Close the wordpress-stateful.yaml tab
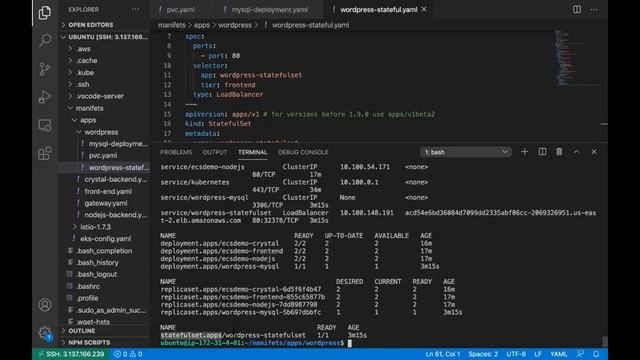This screenshot has height=360, width=640. point(424,9)
